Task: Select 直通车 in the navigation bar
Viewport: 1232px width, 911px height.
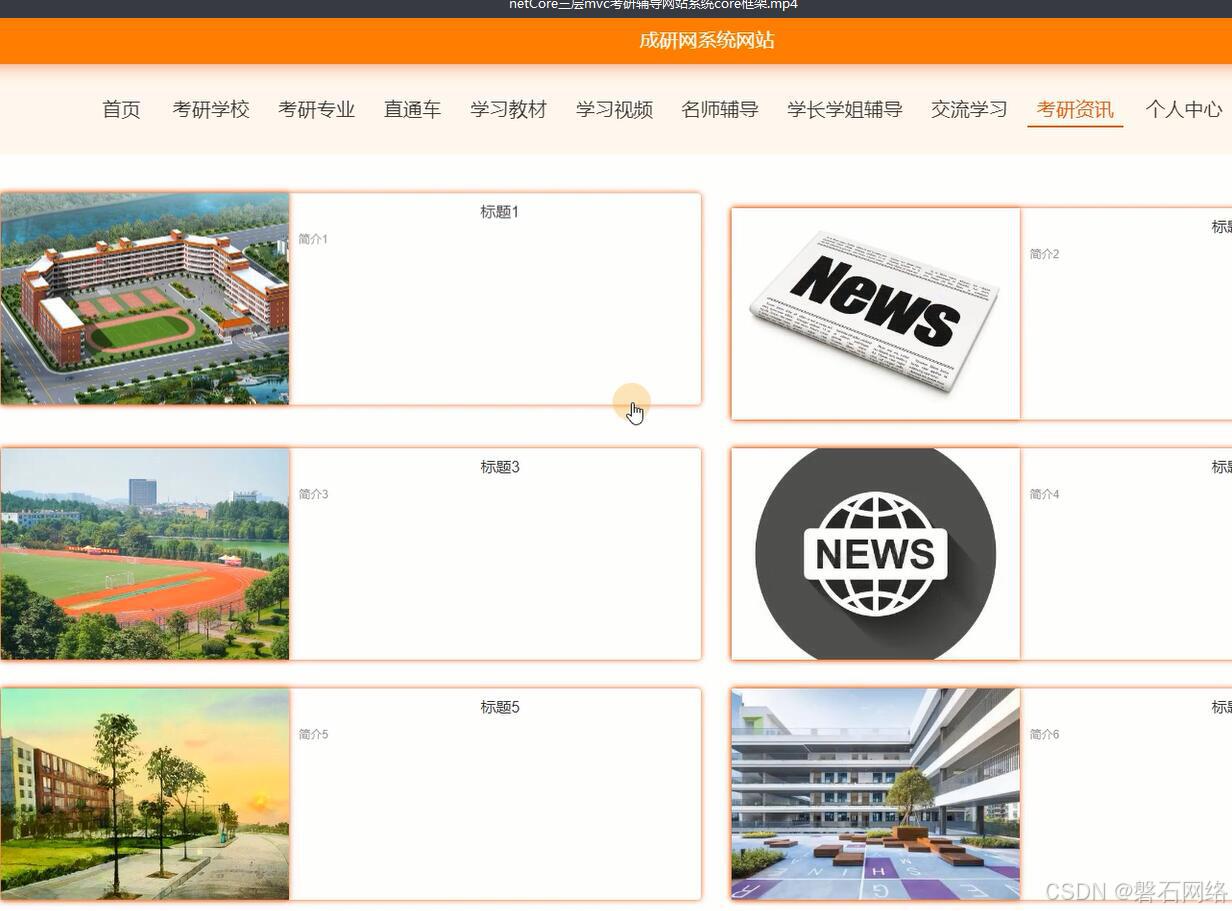Action: click(x=412, y=110)
